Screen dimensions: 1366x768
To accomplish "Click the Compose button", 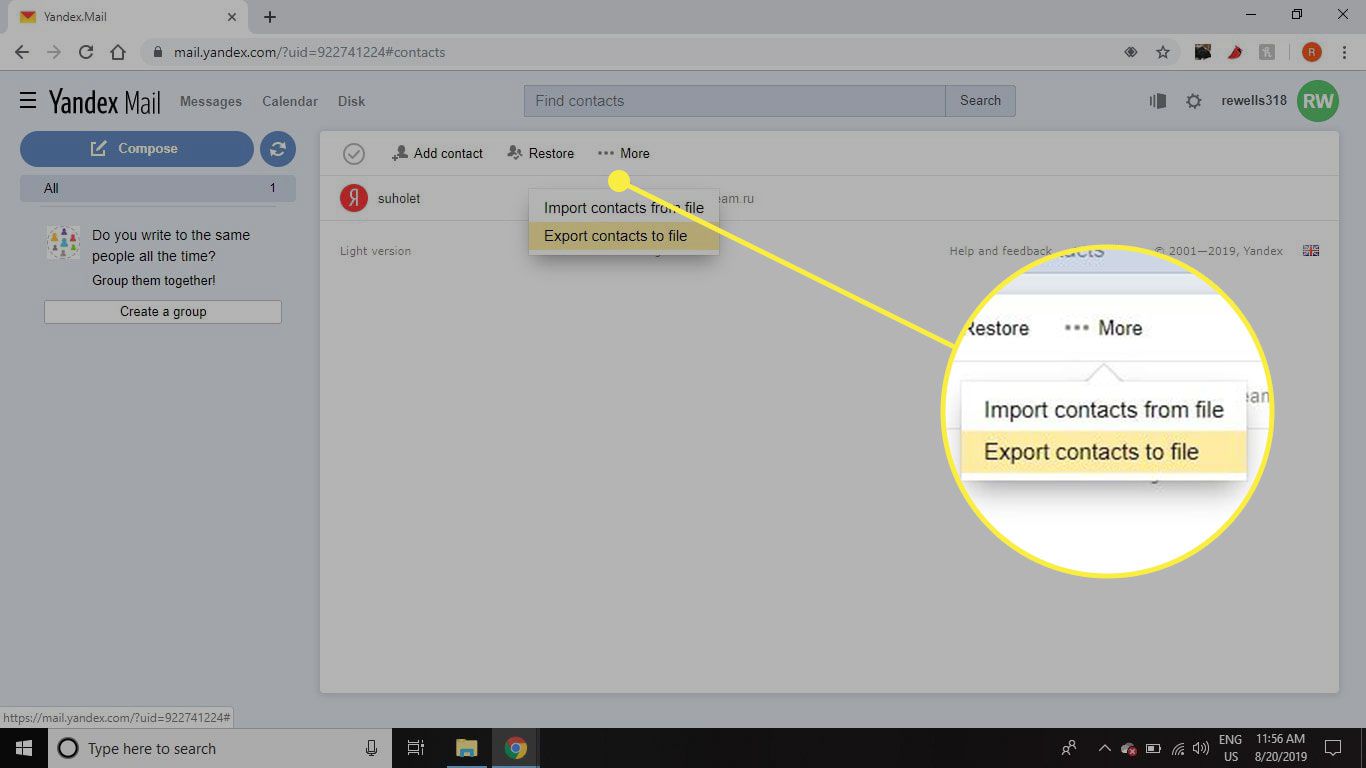I will (137, 149).
